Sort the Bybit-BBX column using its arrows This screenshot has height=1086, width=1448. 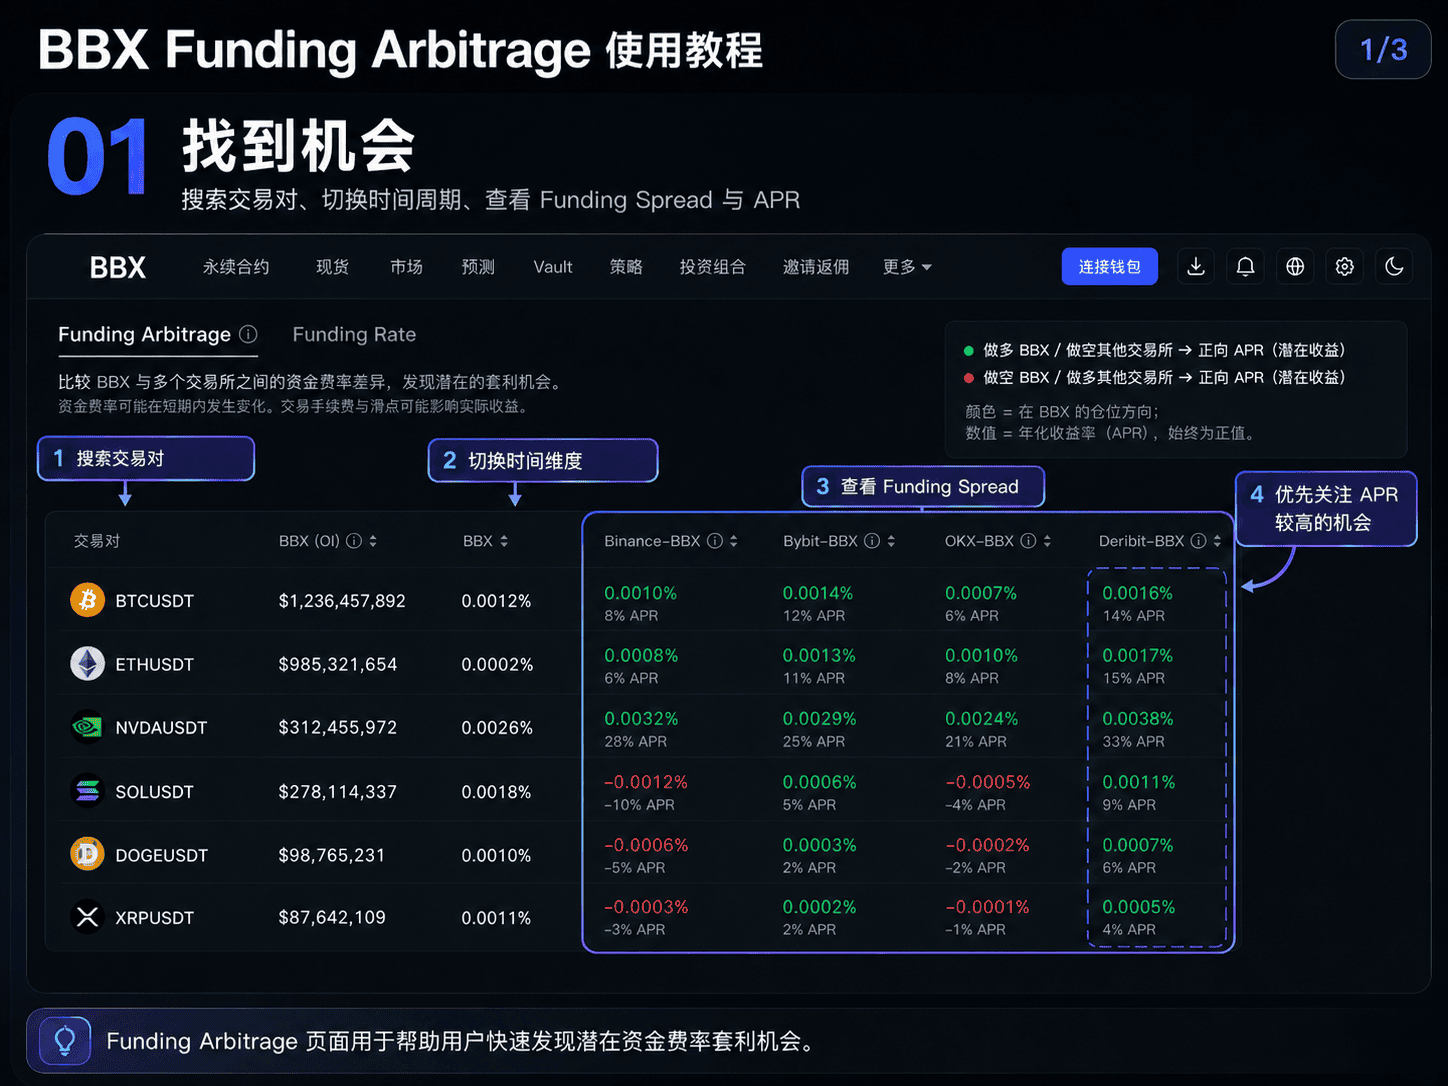pos(891,541)
